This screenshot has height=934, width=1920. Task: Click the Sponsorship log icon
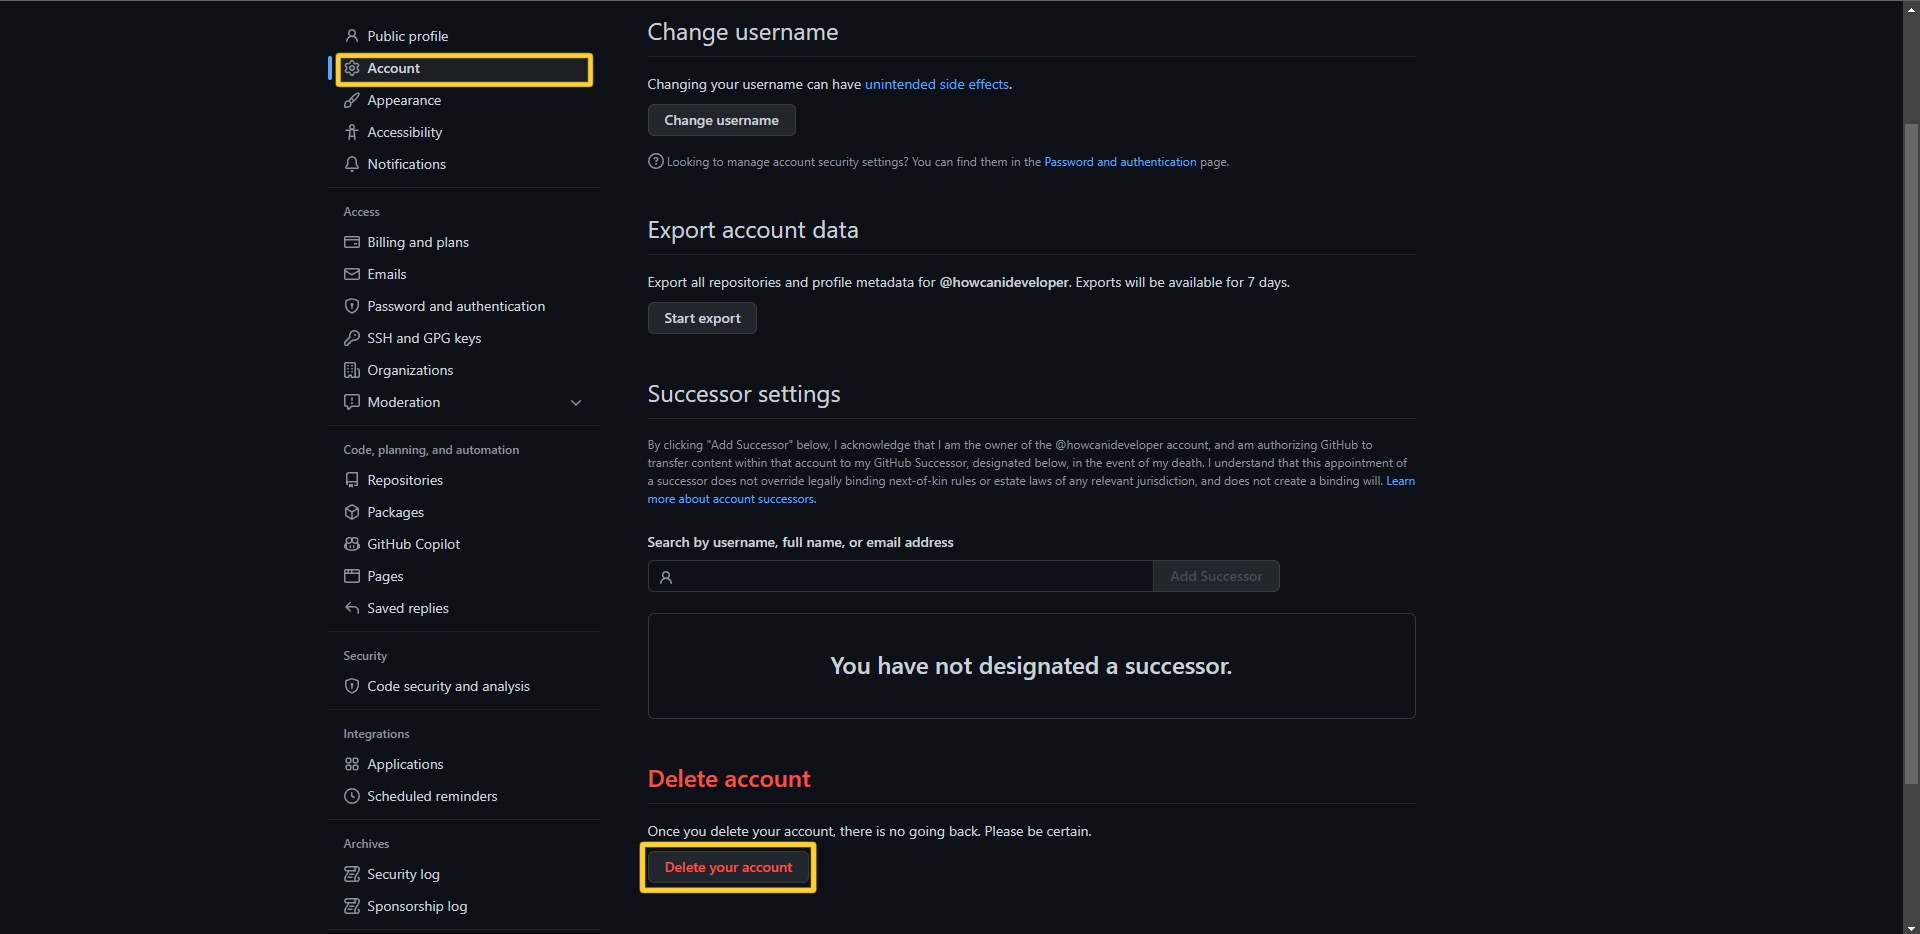coord(352,906)
